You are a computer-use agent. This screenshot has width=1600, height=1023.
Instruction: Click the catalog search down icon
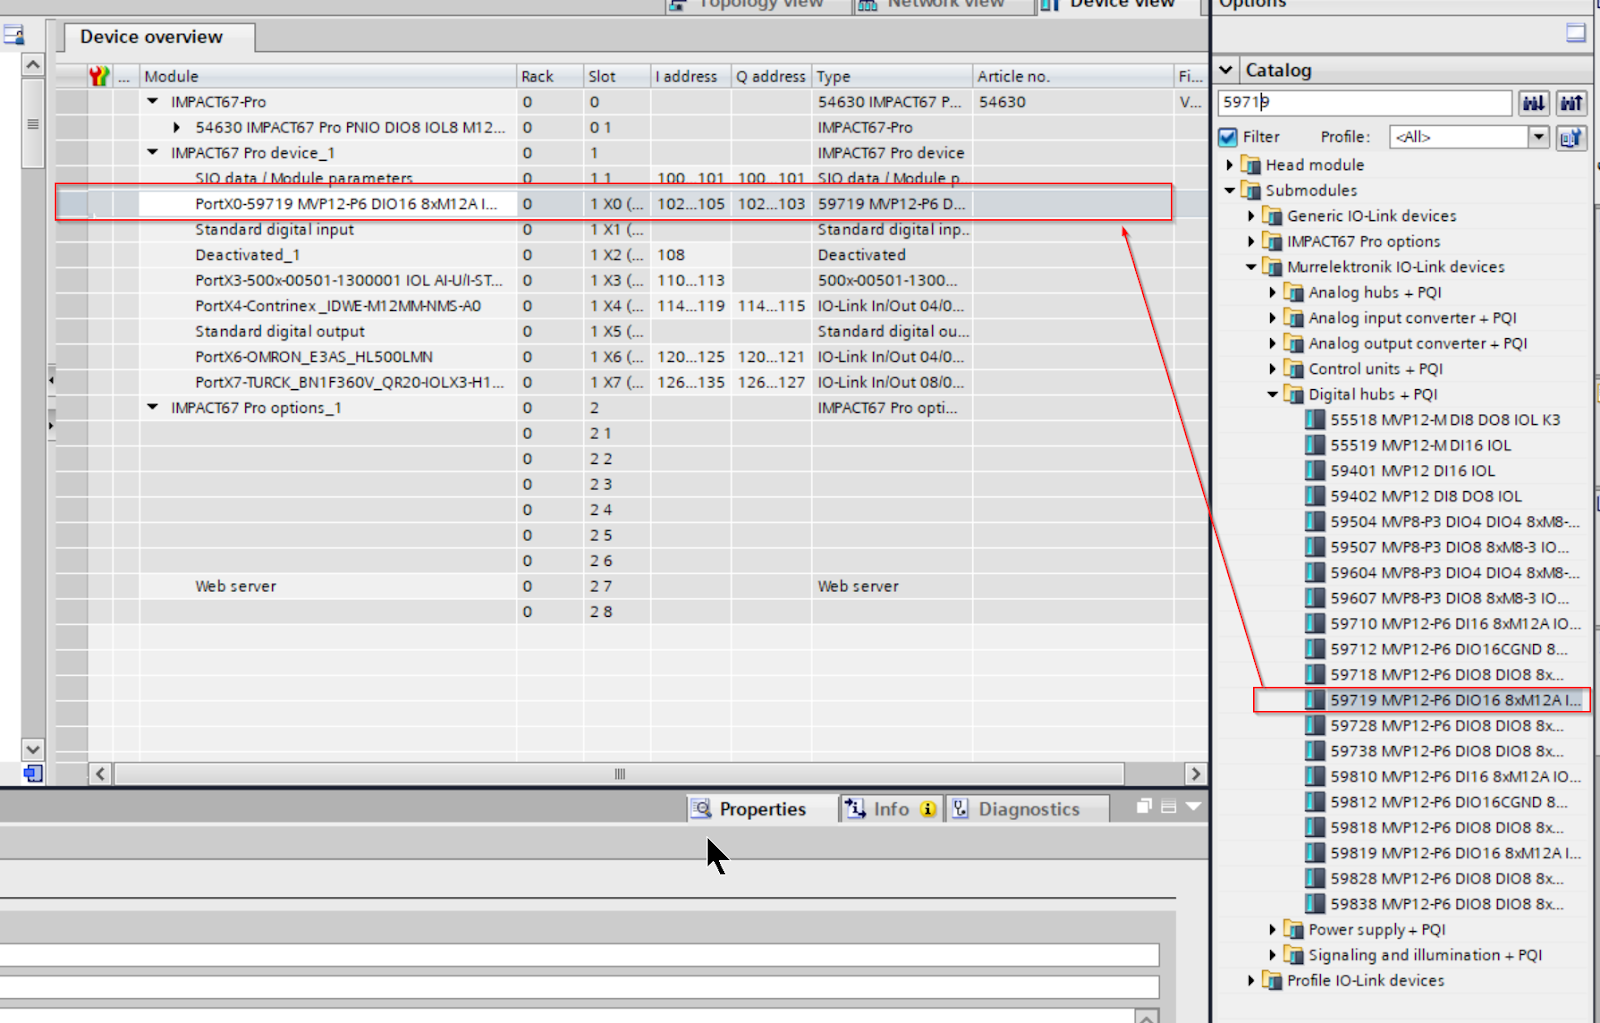coord(1533,102)
